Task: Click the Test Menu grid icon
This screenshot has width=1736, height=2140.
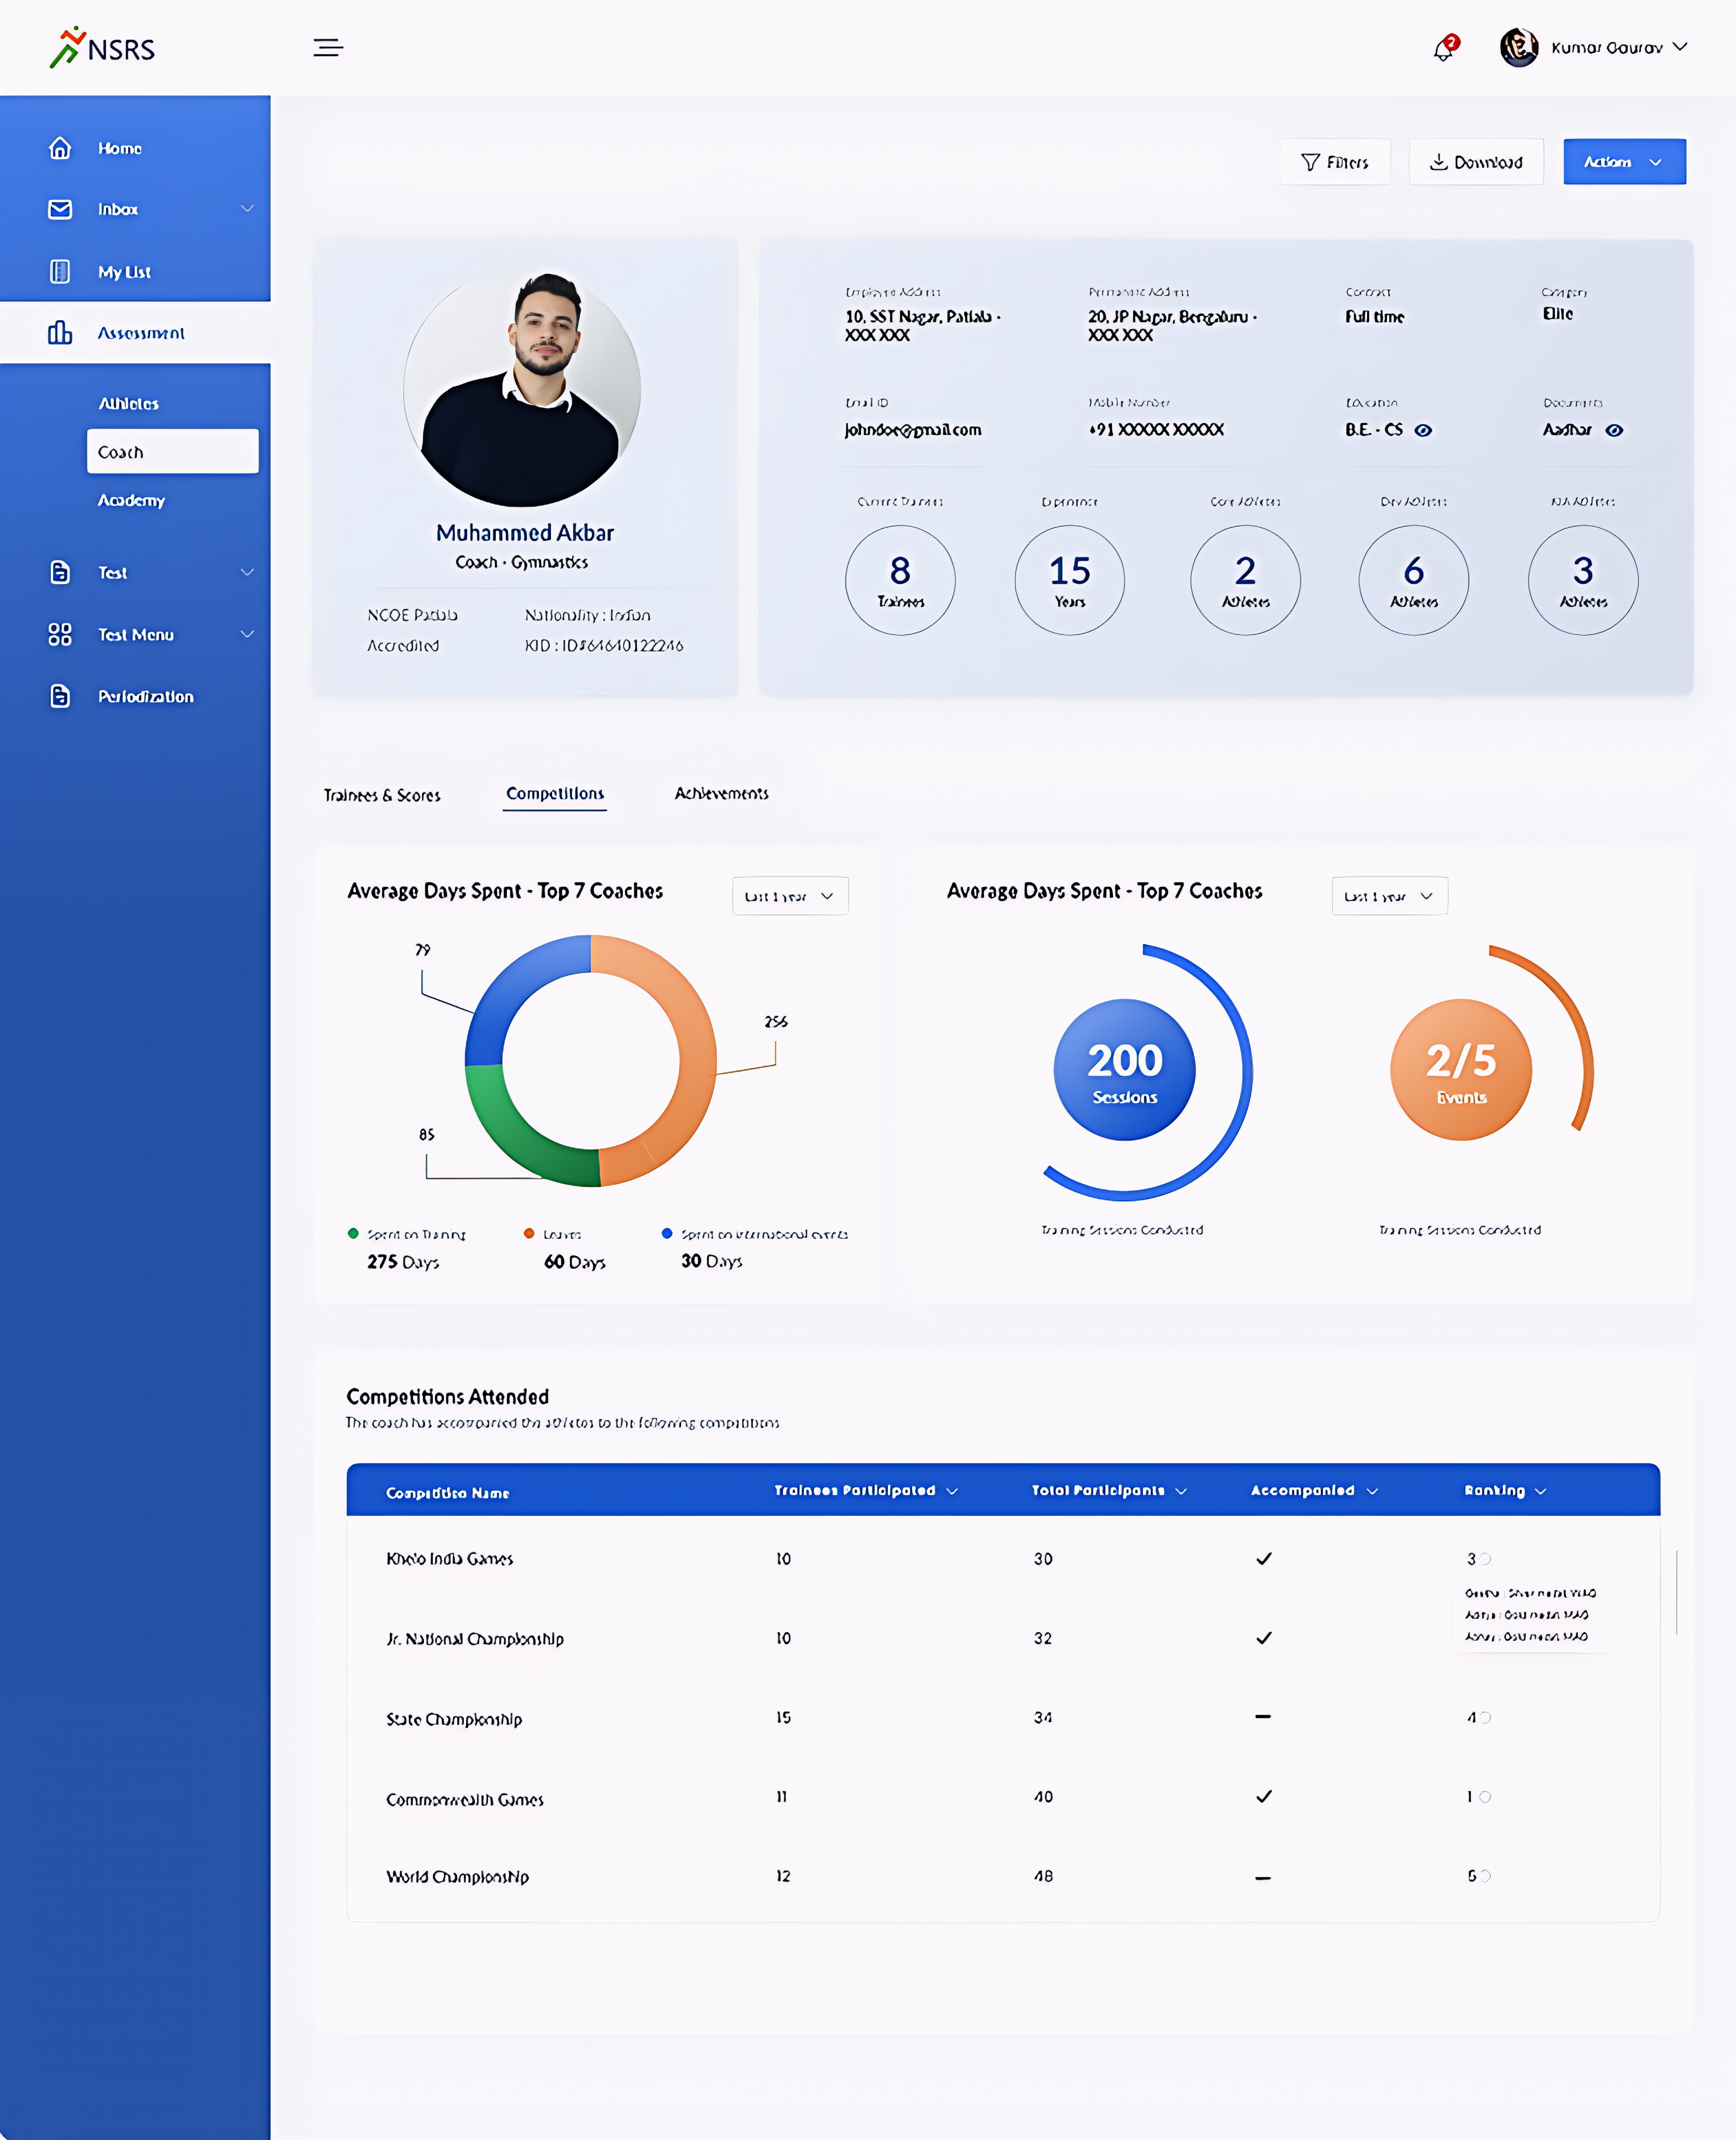Action: [x=60, y=634]
